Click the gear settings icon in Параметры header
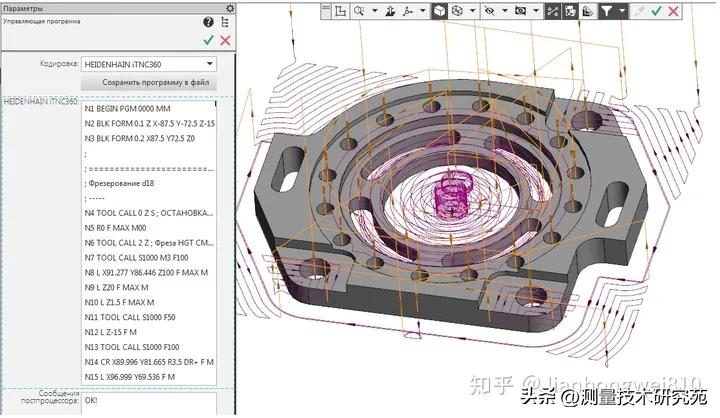 [229, 8]
